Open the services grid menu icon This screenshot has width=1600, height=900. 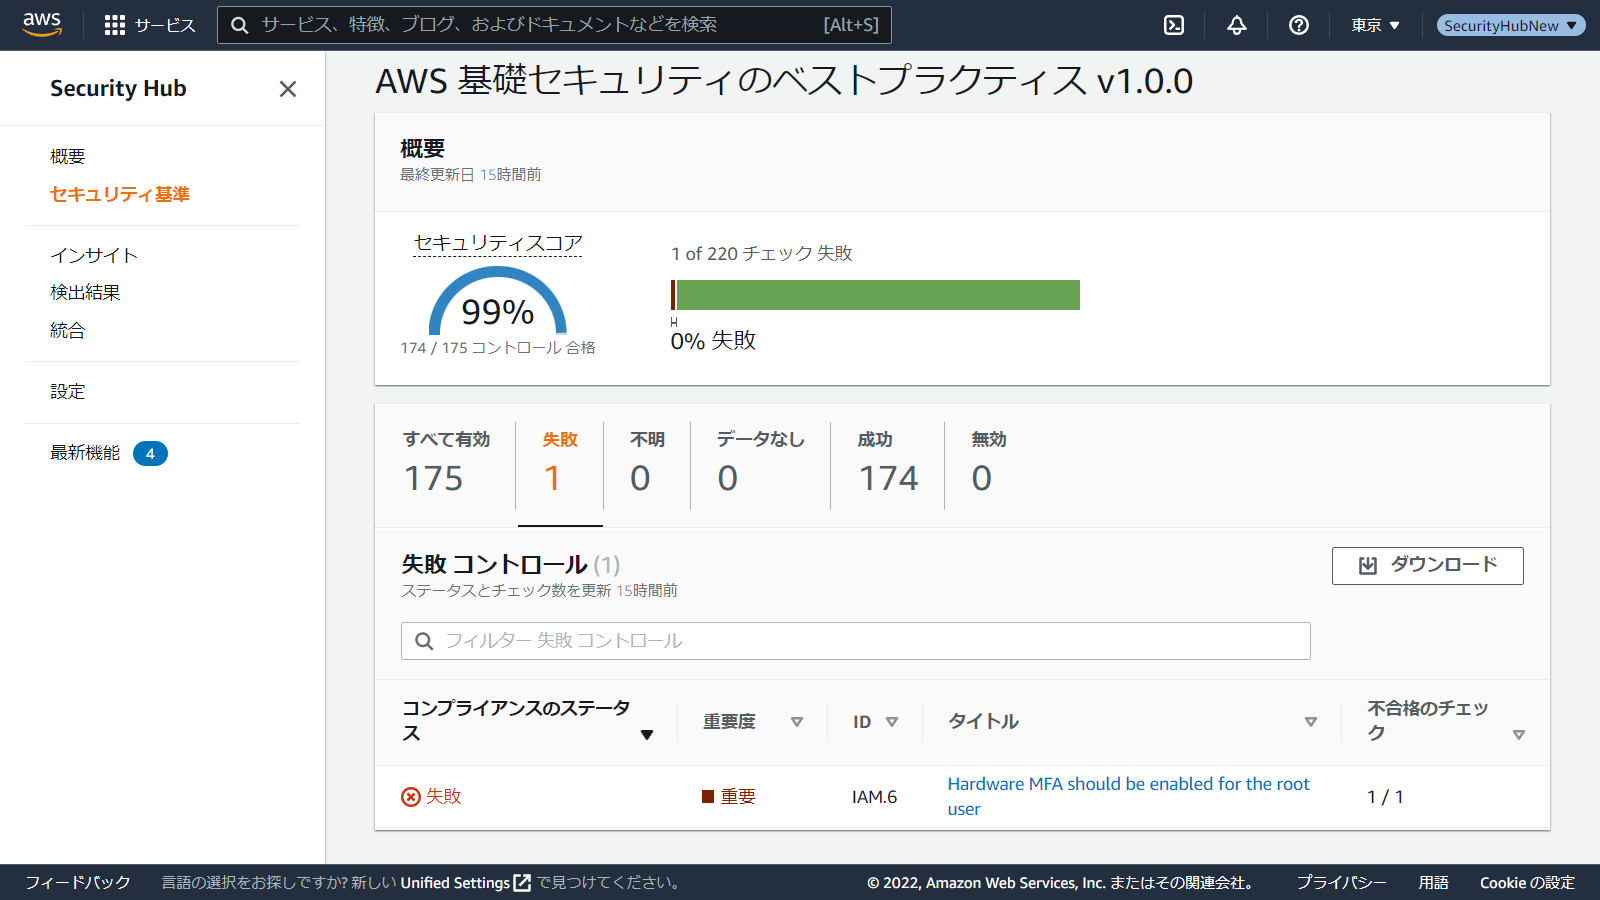[115, 25]
